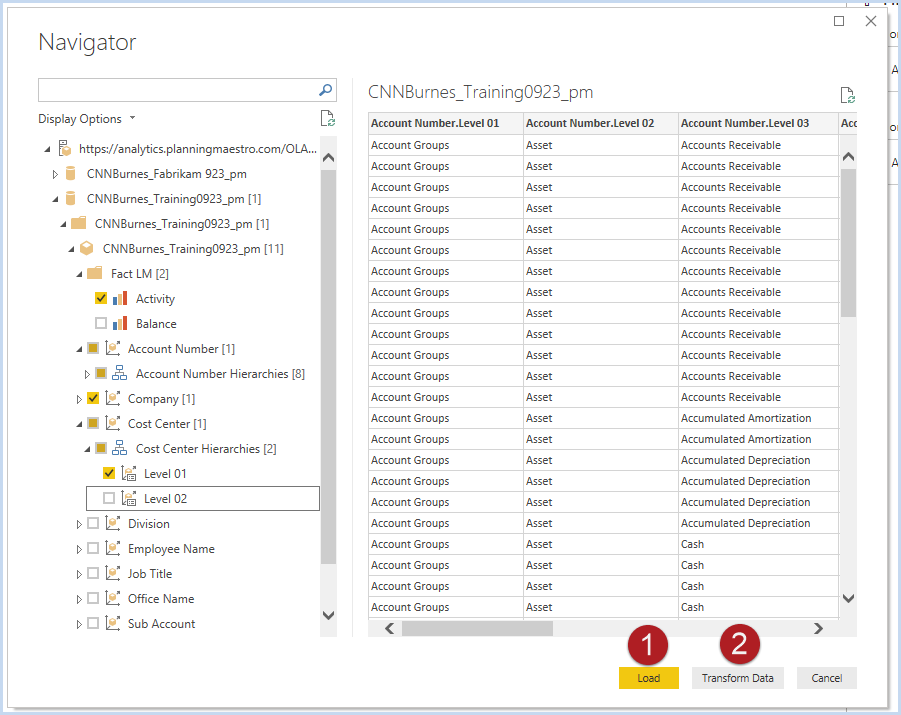The height and width of the screenshot is (715, 901).
Task: Click the Load button
Action: [x=649, y=678]
